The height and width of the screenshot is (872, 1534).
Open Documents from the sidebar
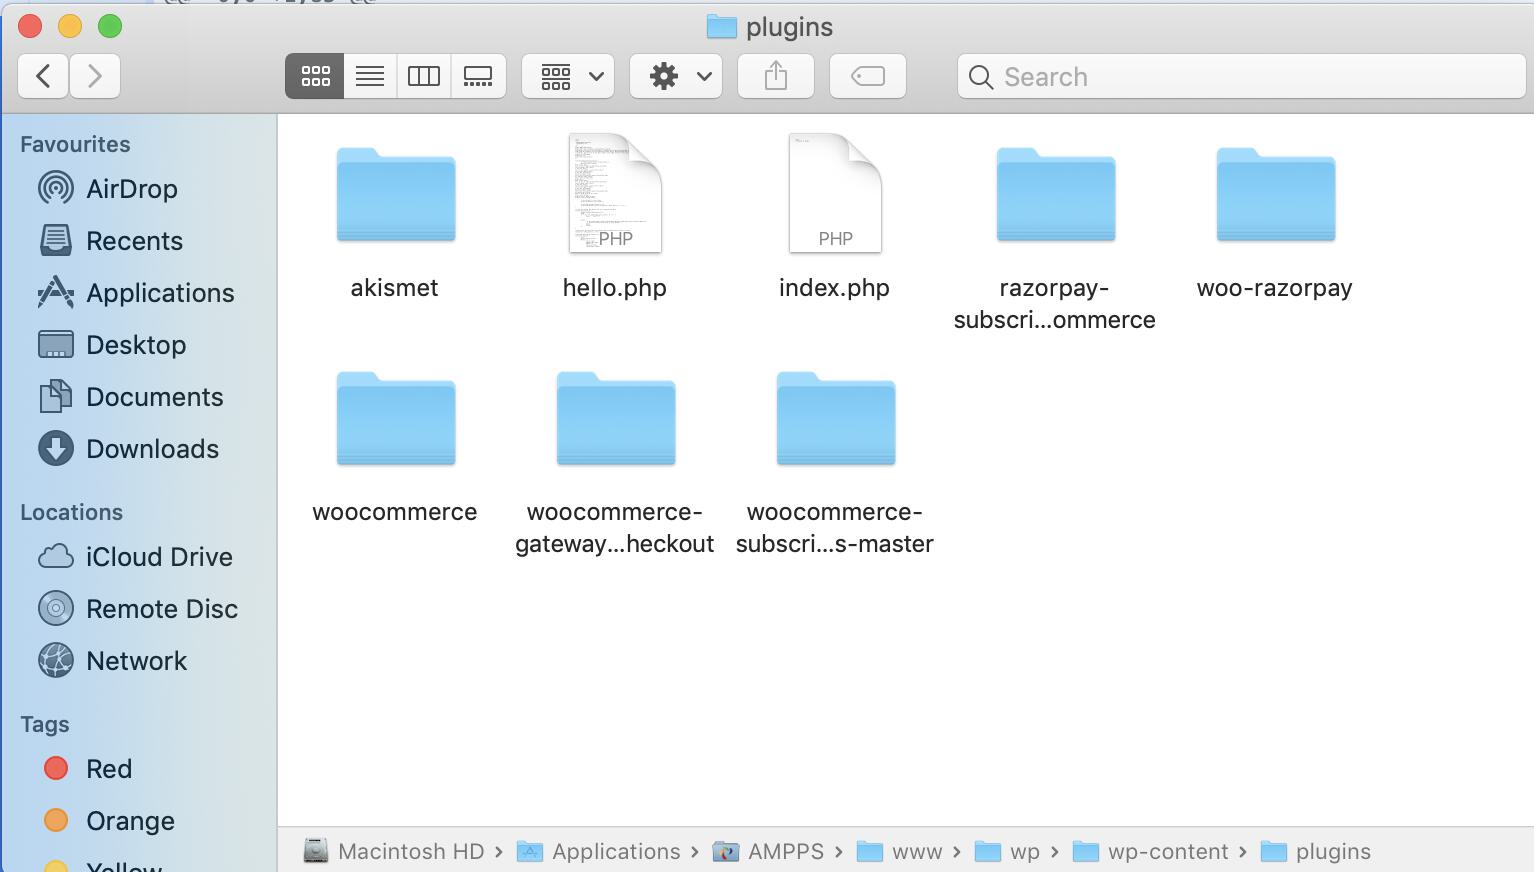pyautogui.click(x=154, y=397)
